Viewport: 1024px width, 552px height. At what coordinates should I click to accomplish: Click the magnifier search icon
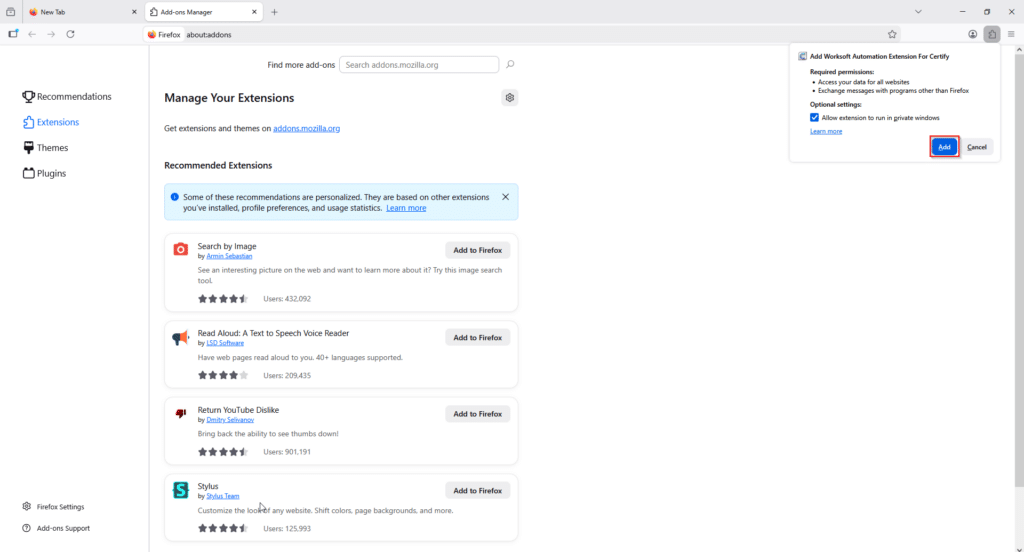click(510, 64)
